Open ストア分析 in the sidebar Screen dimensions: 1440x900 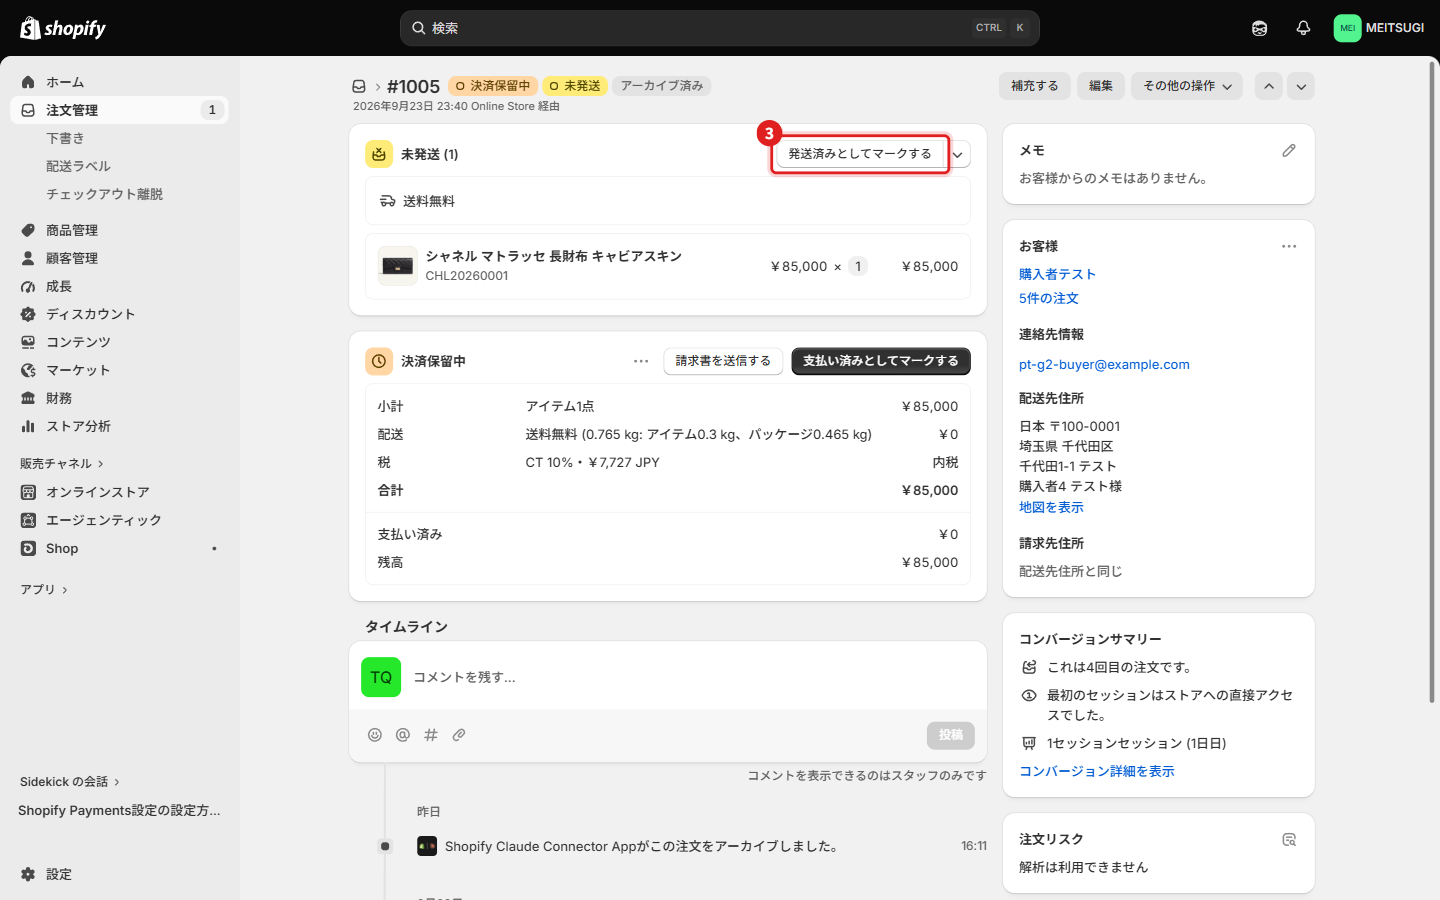119,426
